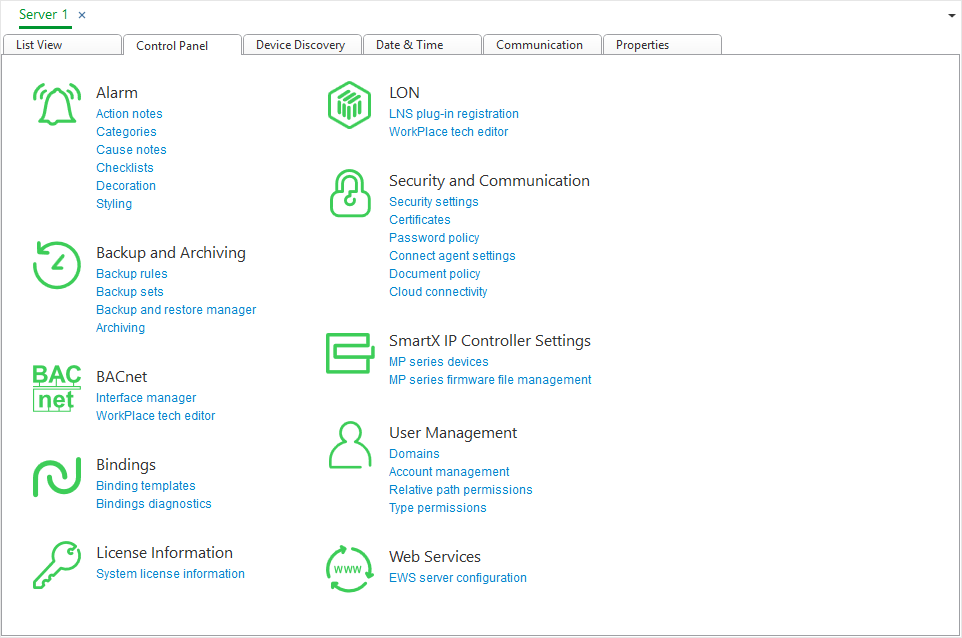Click the BACnet logo icon

pyautogui.click(x=56, y=388)
